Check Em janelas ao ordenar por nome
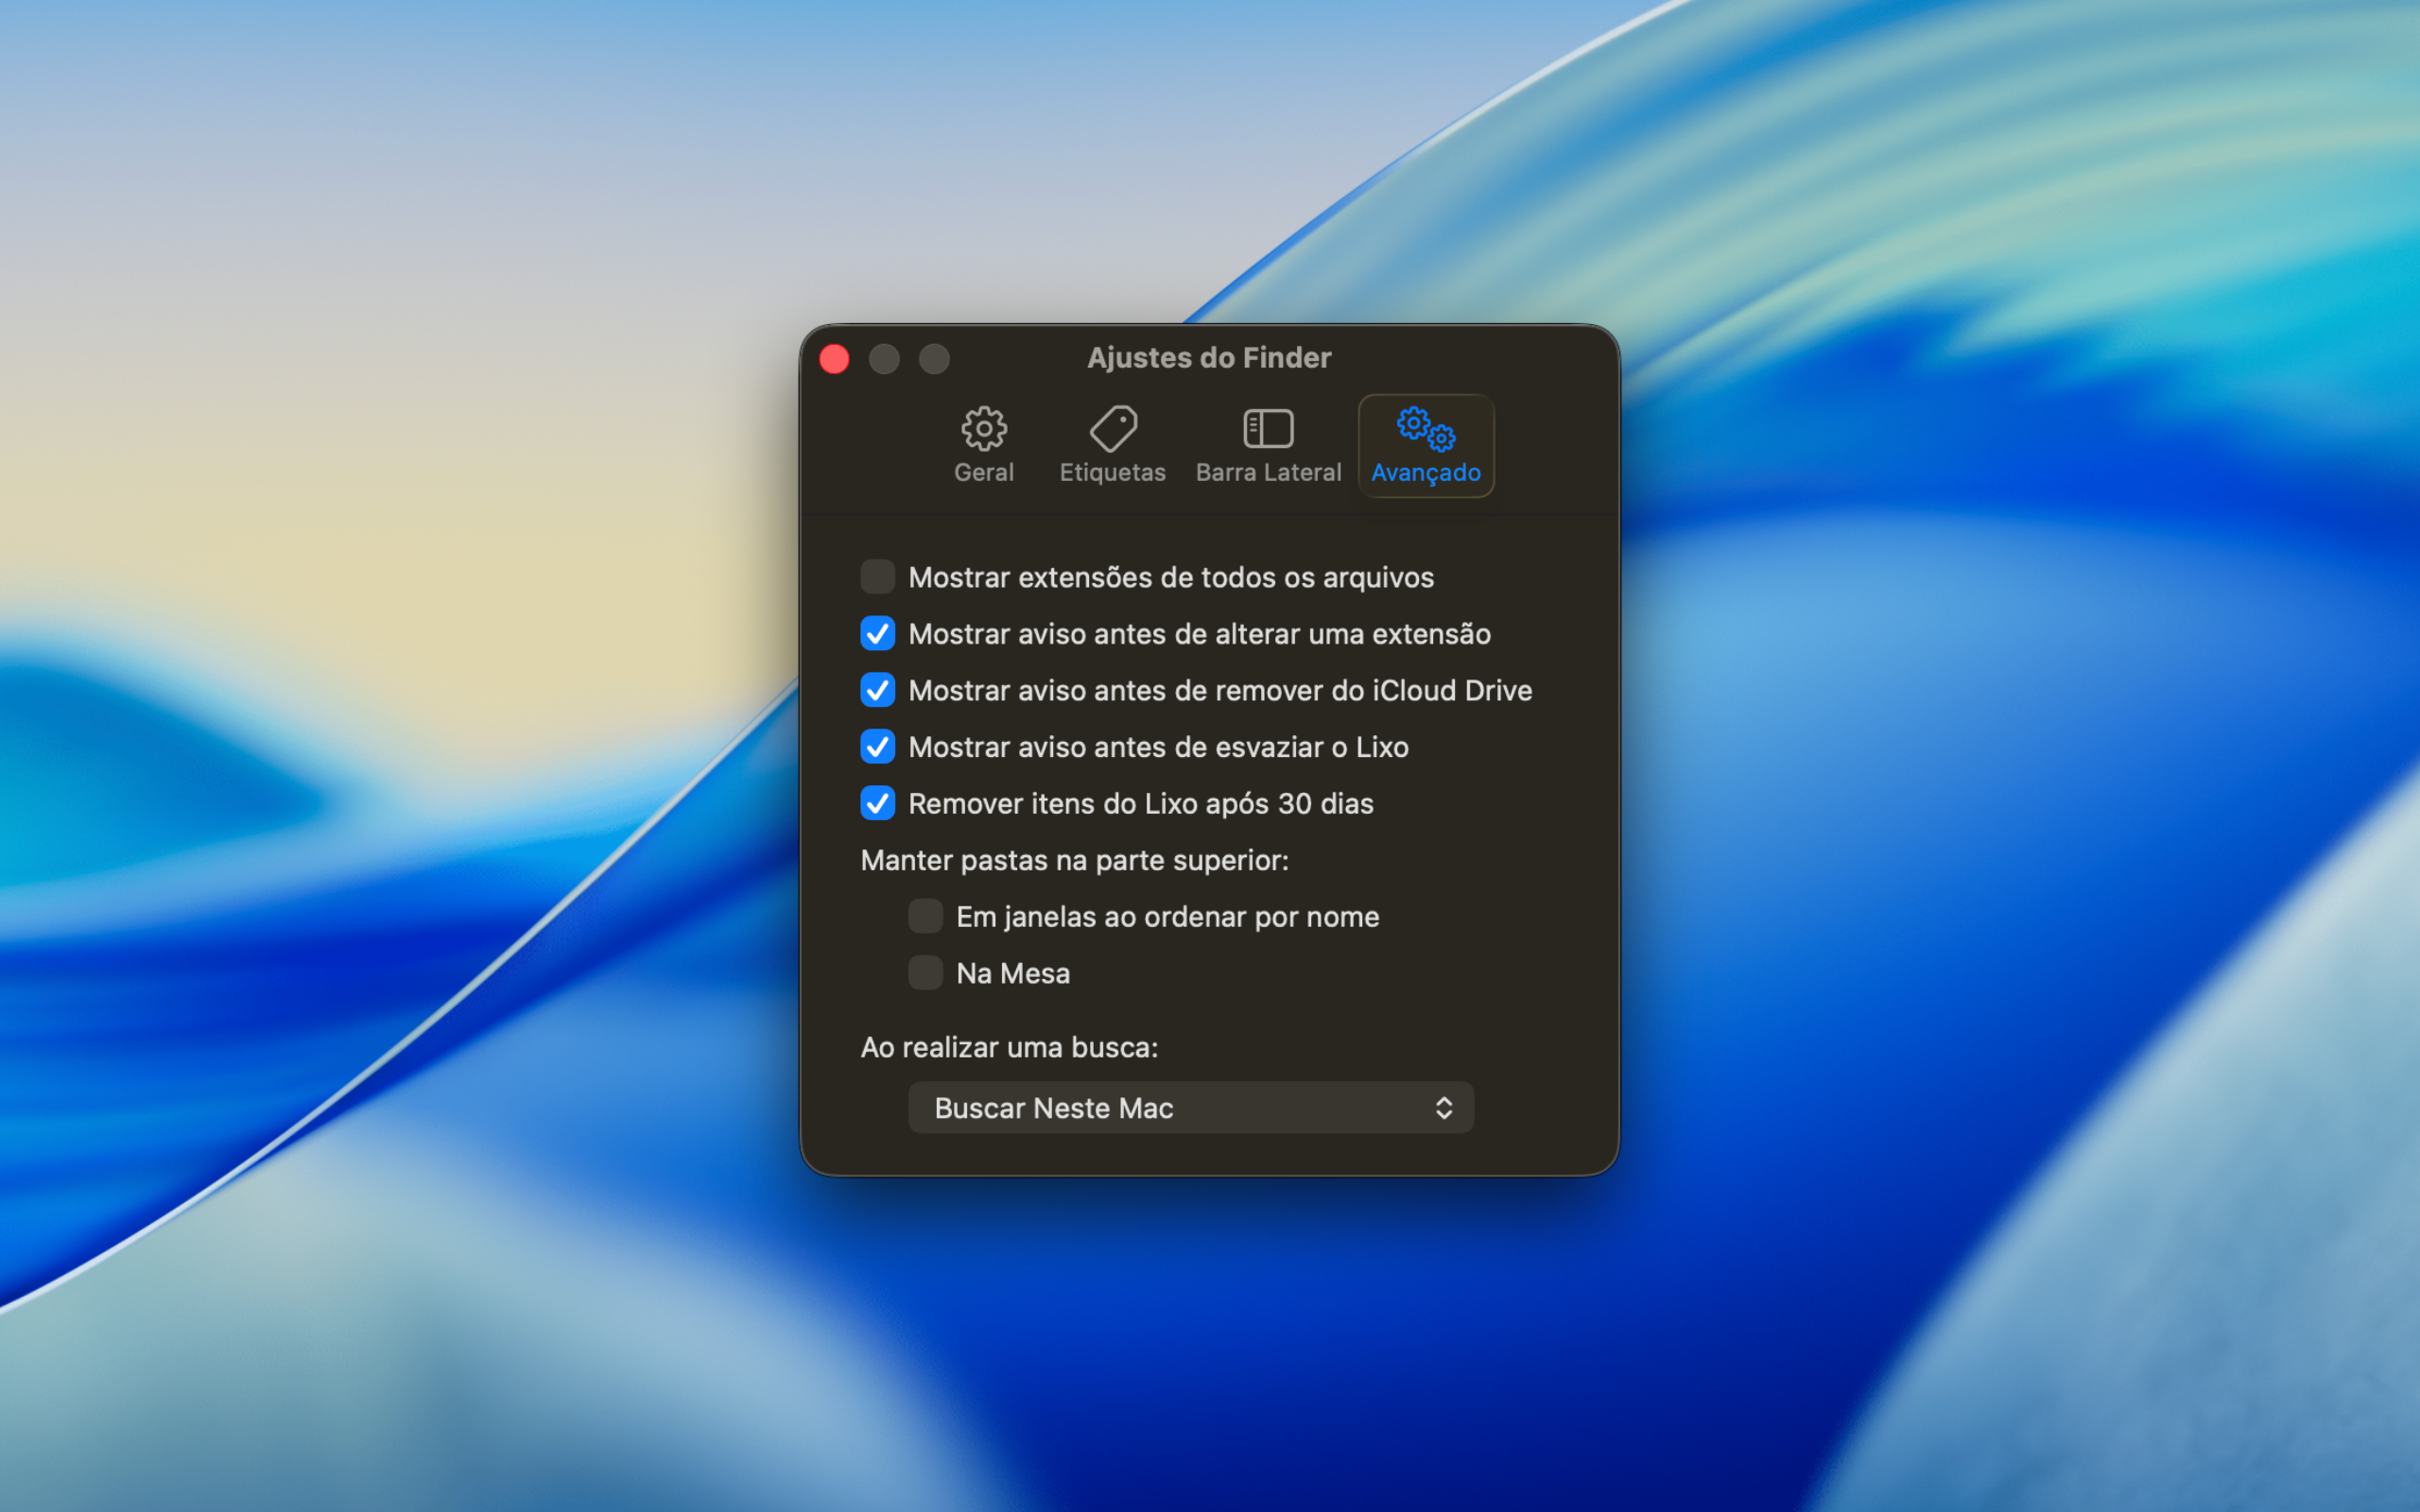Screen dimensions: 2420x1512 (x=925, y=916)
